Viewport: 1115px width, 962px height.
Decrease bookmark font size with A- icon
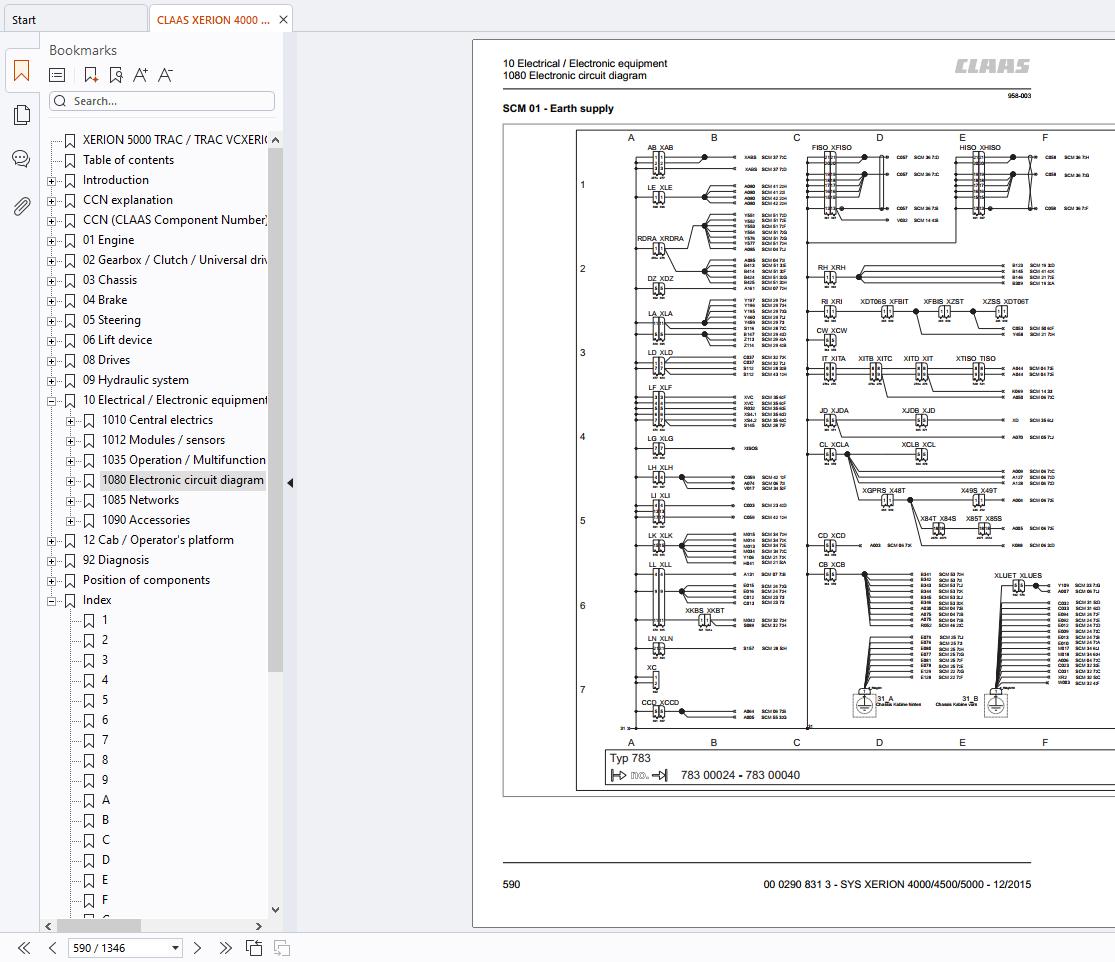coord(166,75)
